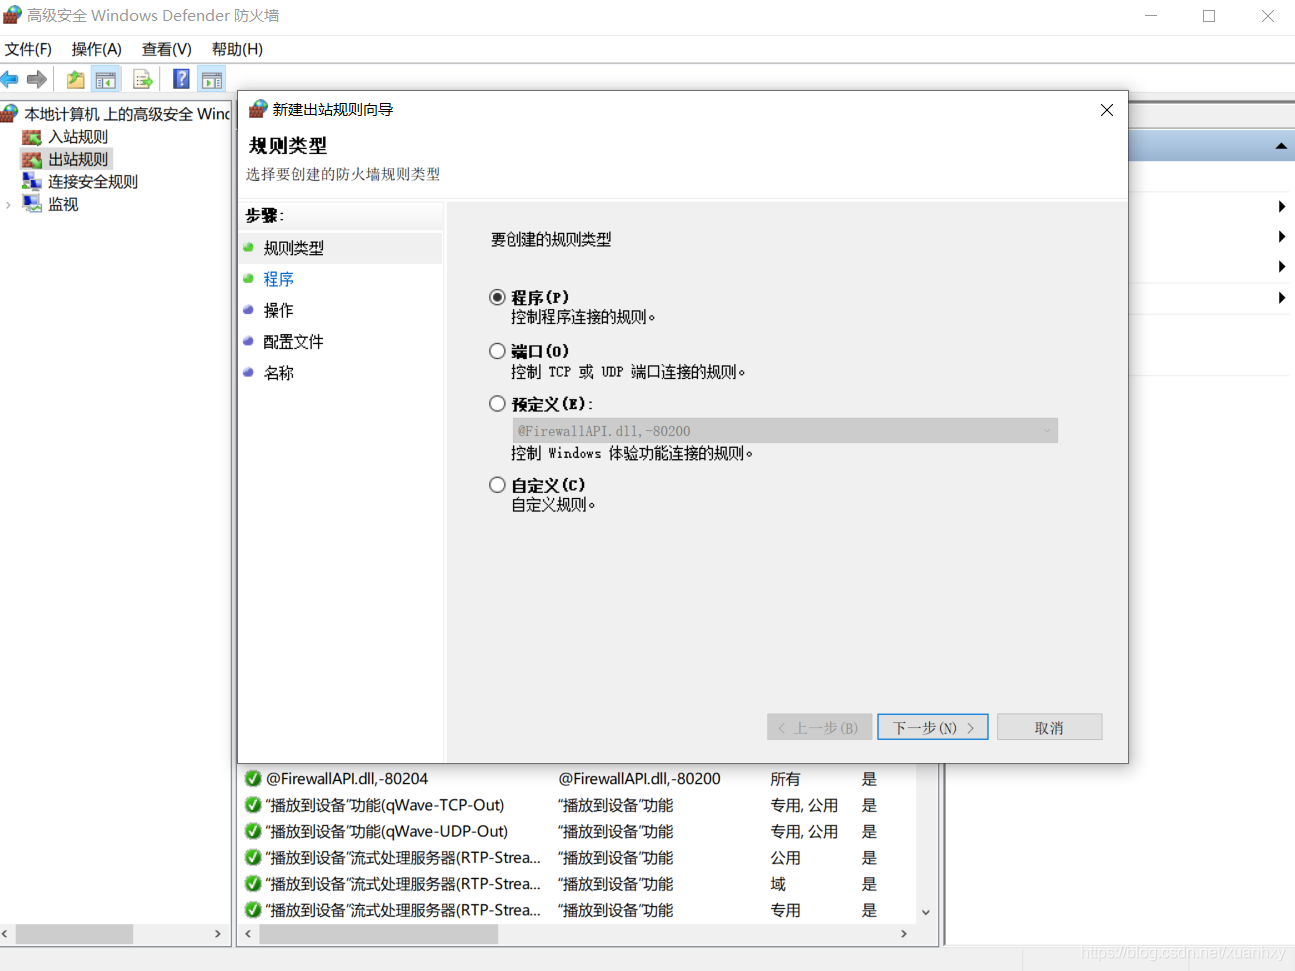Select the 名称 wizard step

(278, 373)
